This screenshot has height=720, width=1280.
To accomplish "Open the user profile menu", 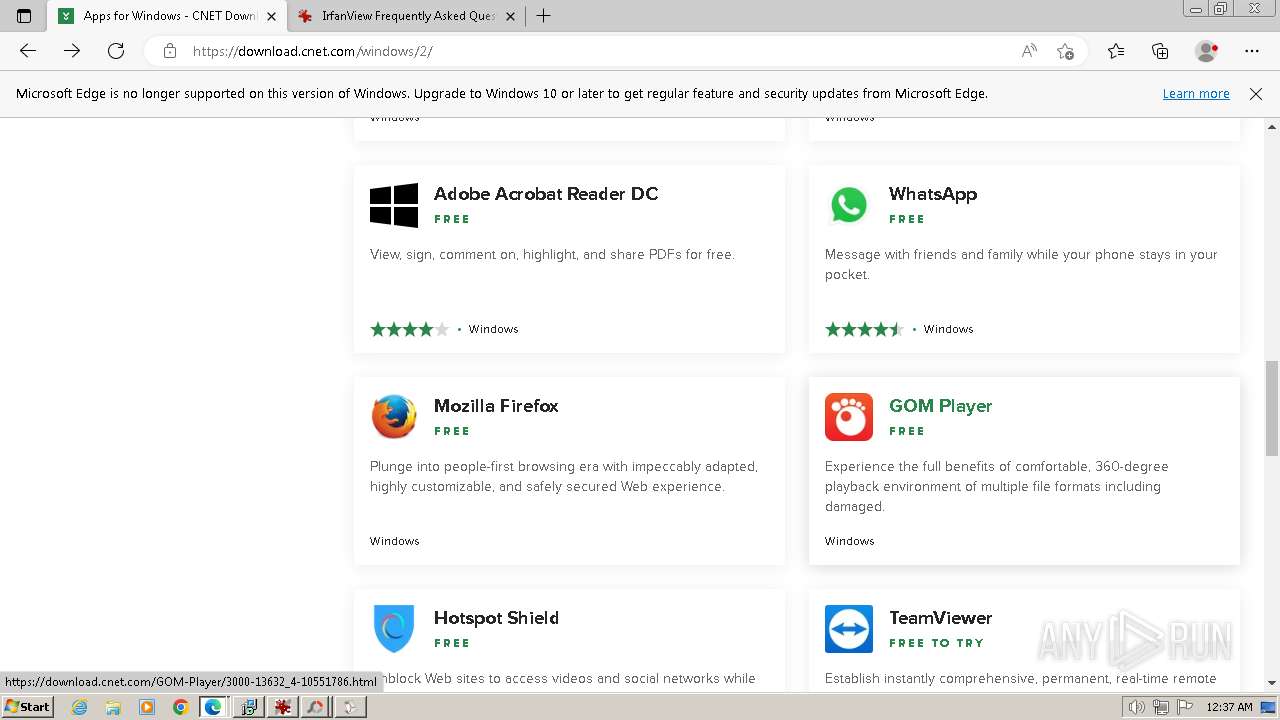I will [x=1207, y=51].
